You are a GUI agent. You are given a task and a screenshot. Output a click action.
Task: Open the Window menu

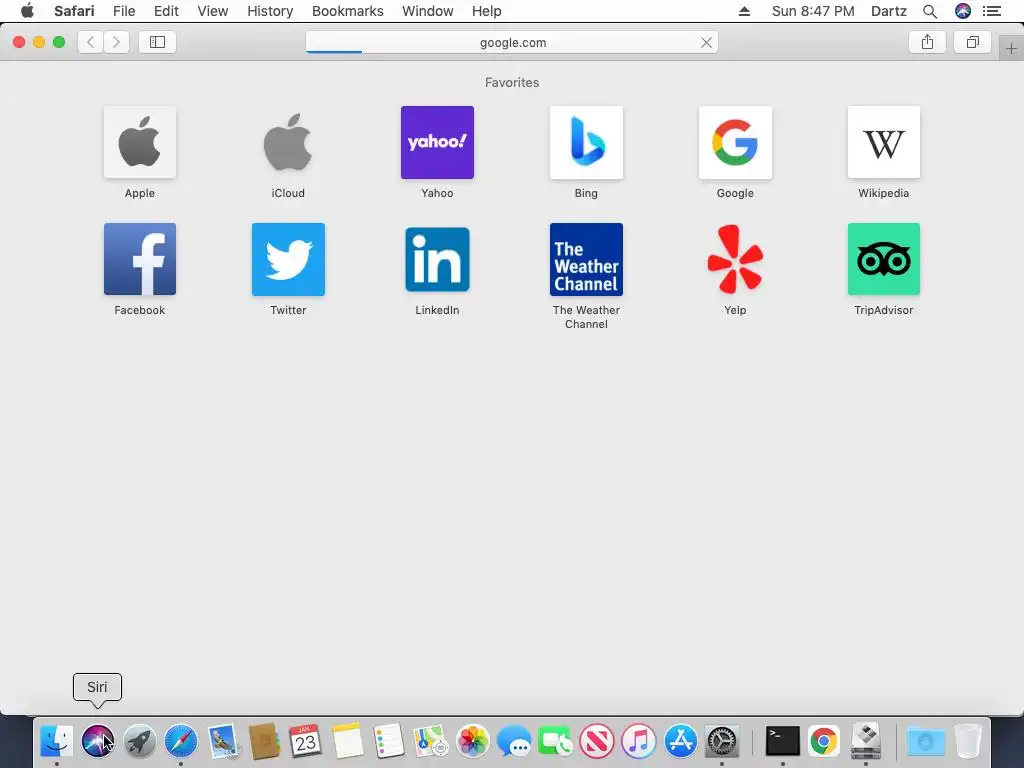tap(428, 11)
